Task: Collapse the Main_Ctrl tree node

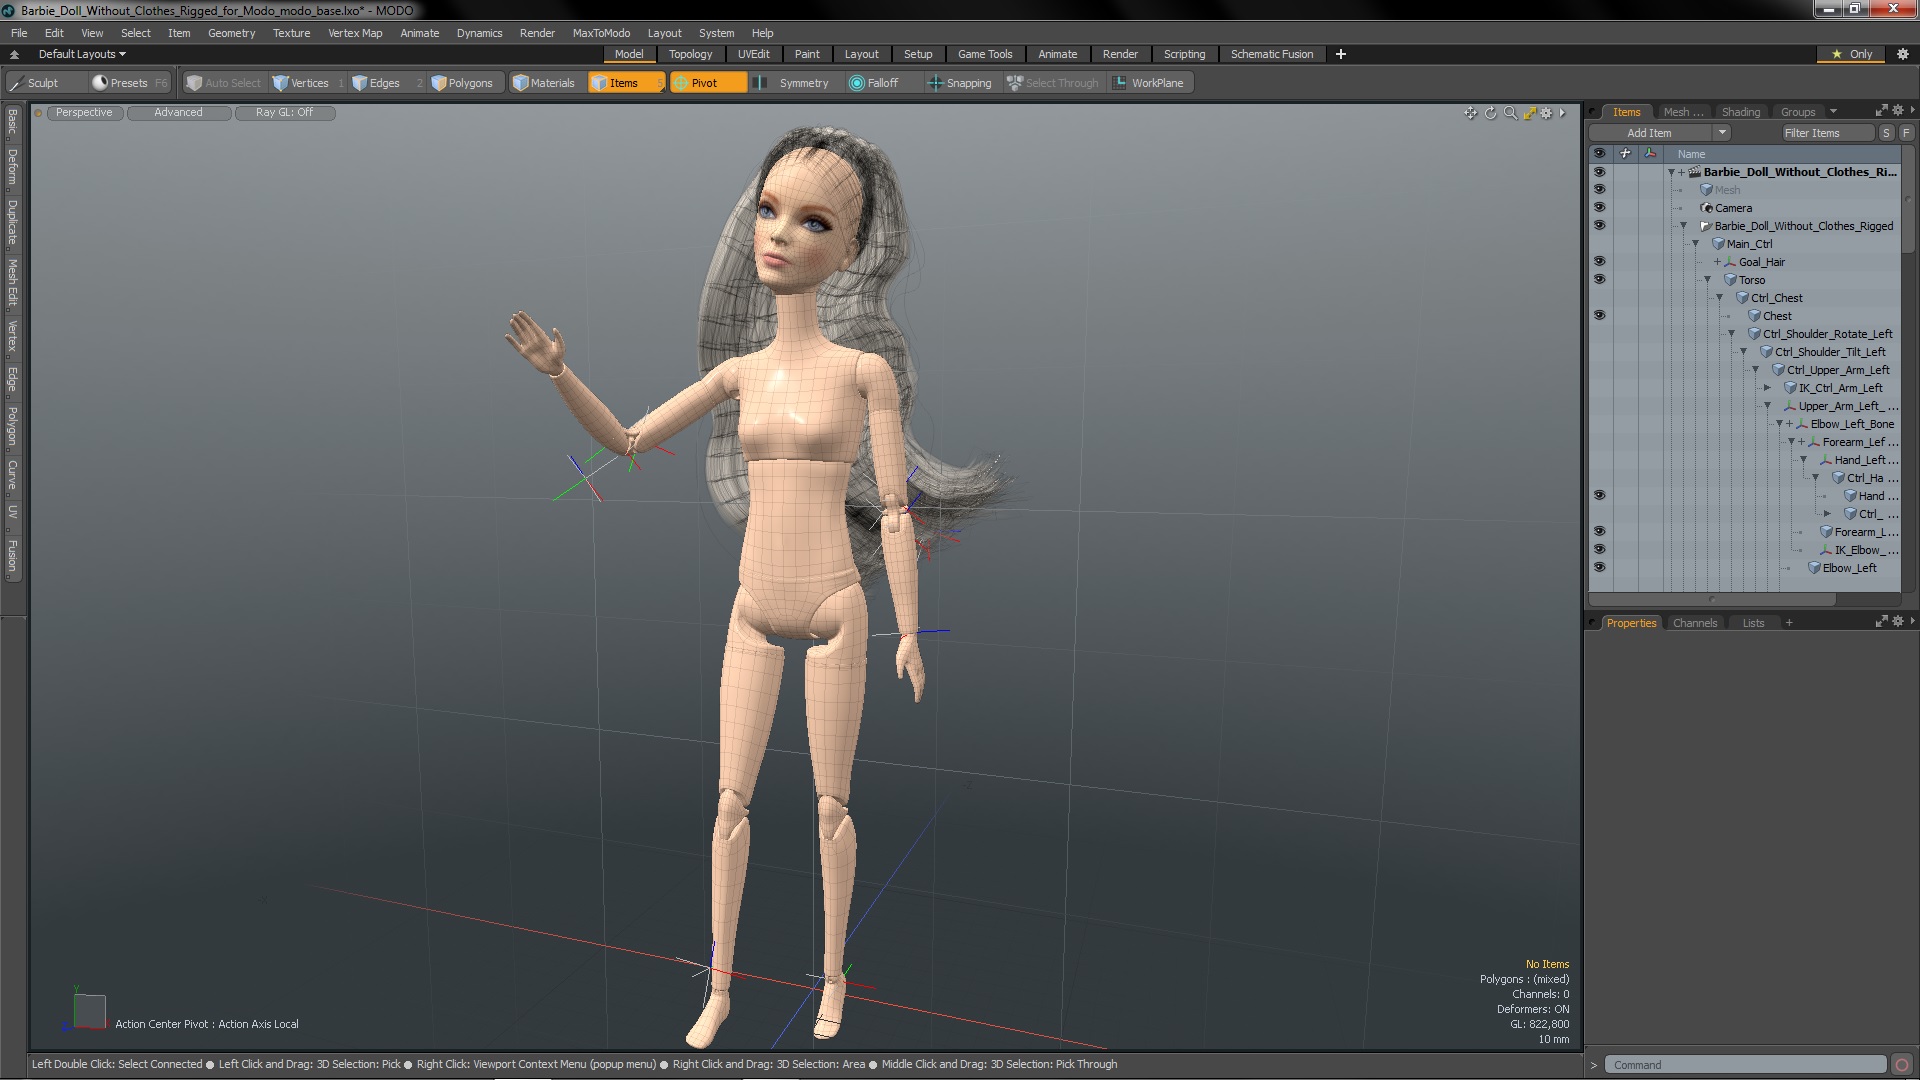Action: click(x=1695, y=244)
